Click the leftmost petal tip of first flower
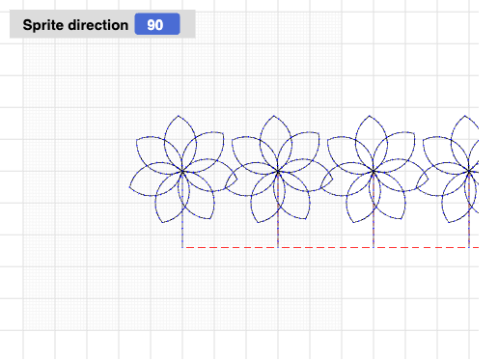The image size is (480, 360). (x=130, y=187)
